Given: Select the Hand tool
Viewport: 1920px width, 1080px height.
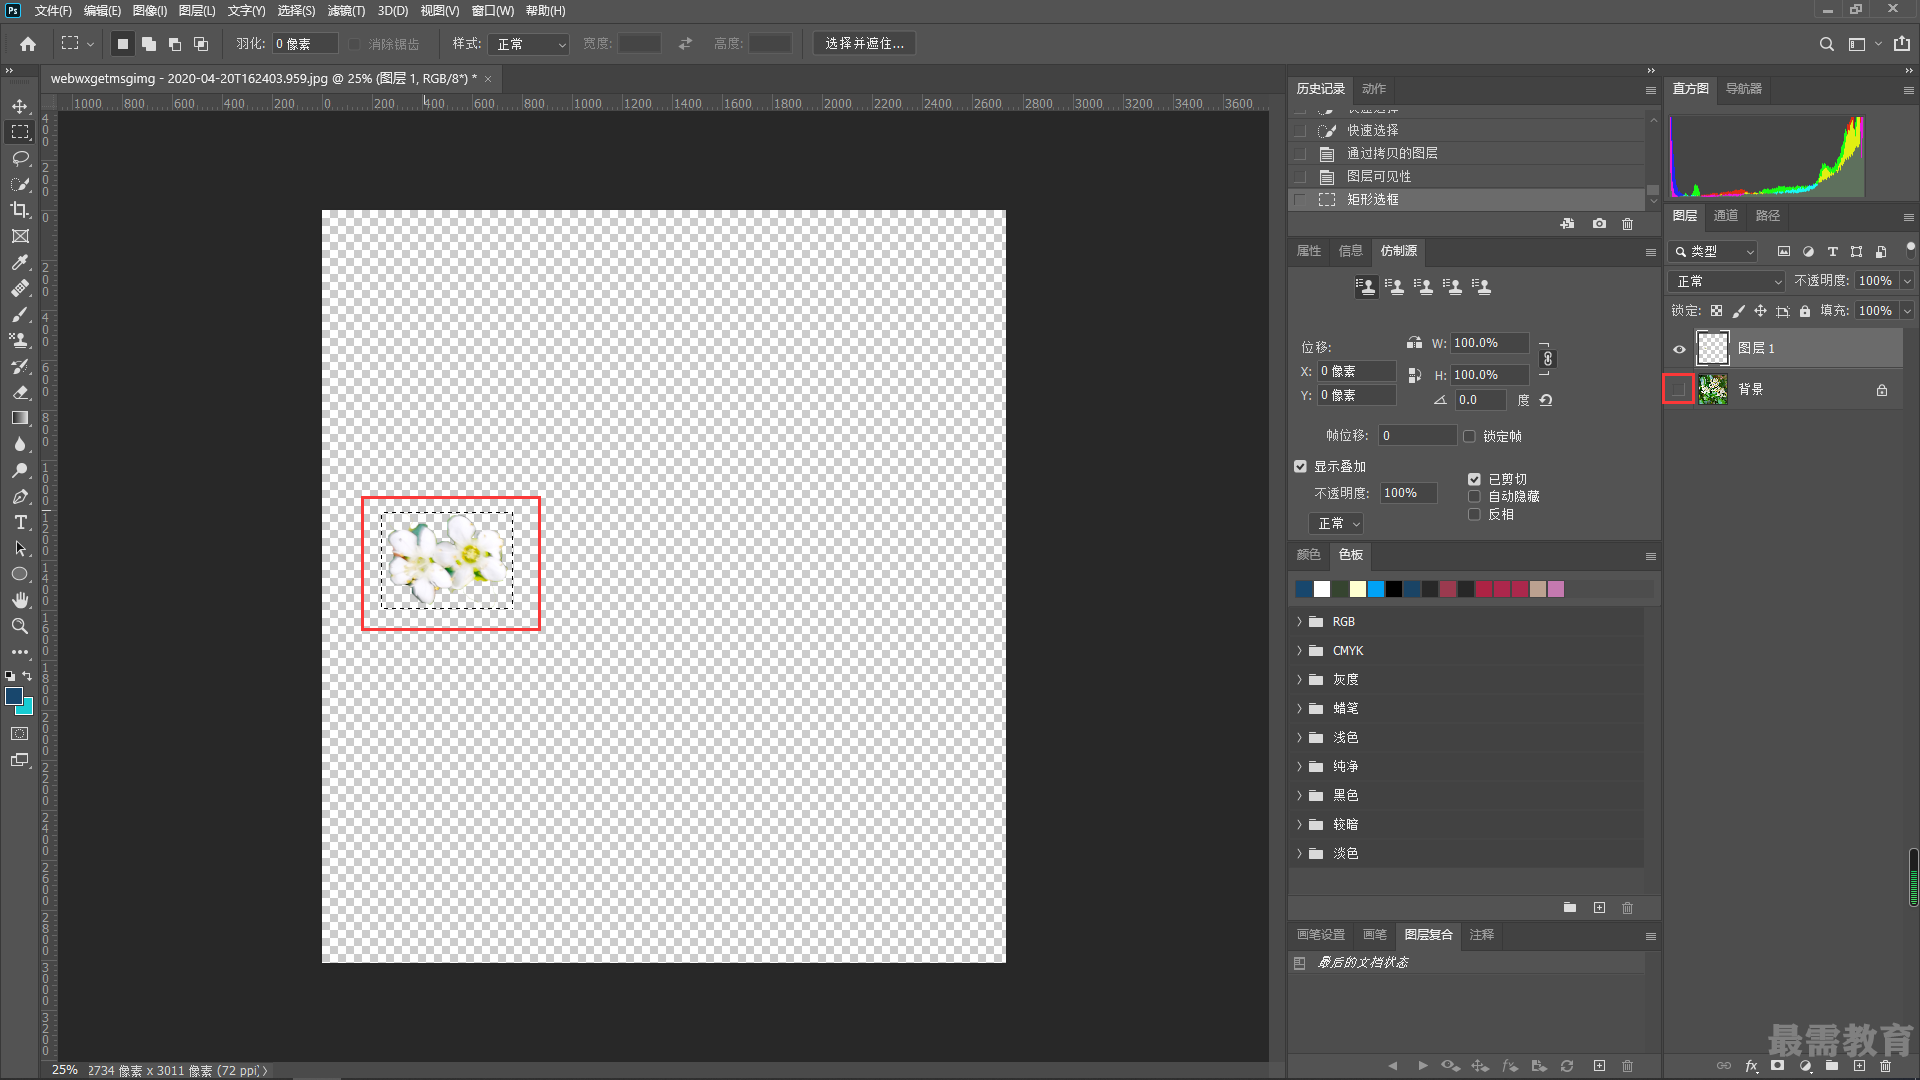Looking at the screenshot, I should point(20,600).
